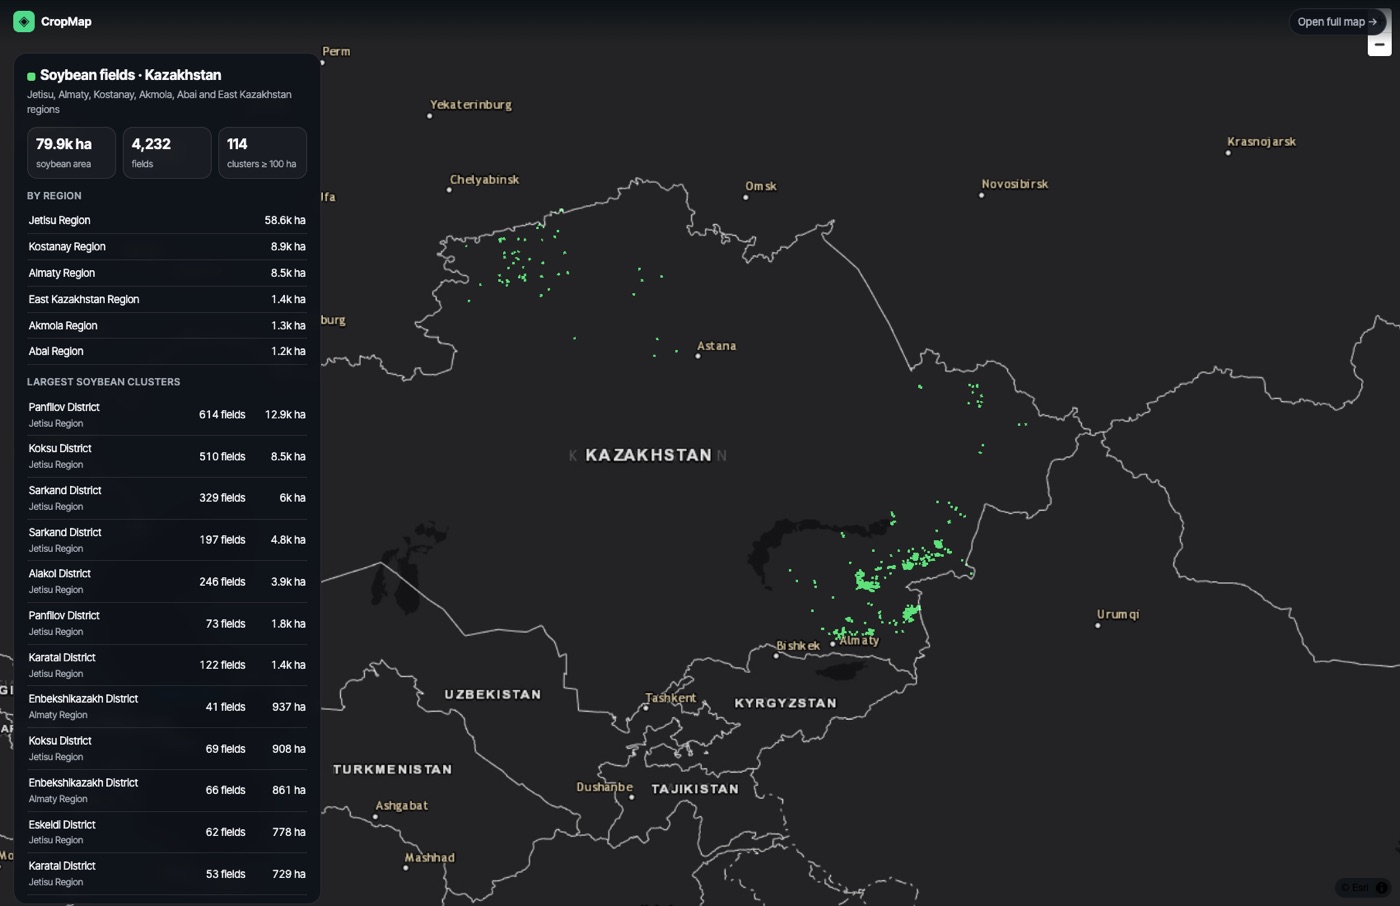Select the 114 clusters stat card
The width and height of the screenshot is (1400, 906).
(262, 152)
